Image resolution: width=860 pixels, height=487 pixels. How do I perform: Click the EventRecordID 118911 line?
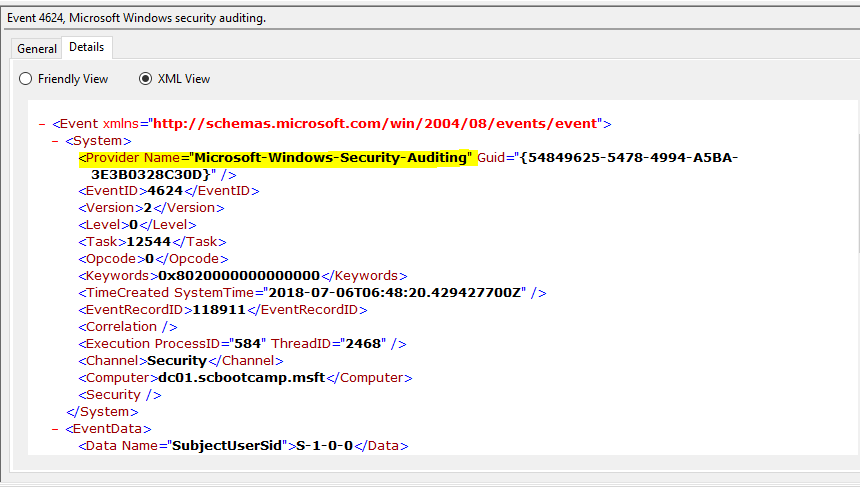(x=223, y=310)
